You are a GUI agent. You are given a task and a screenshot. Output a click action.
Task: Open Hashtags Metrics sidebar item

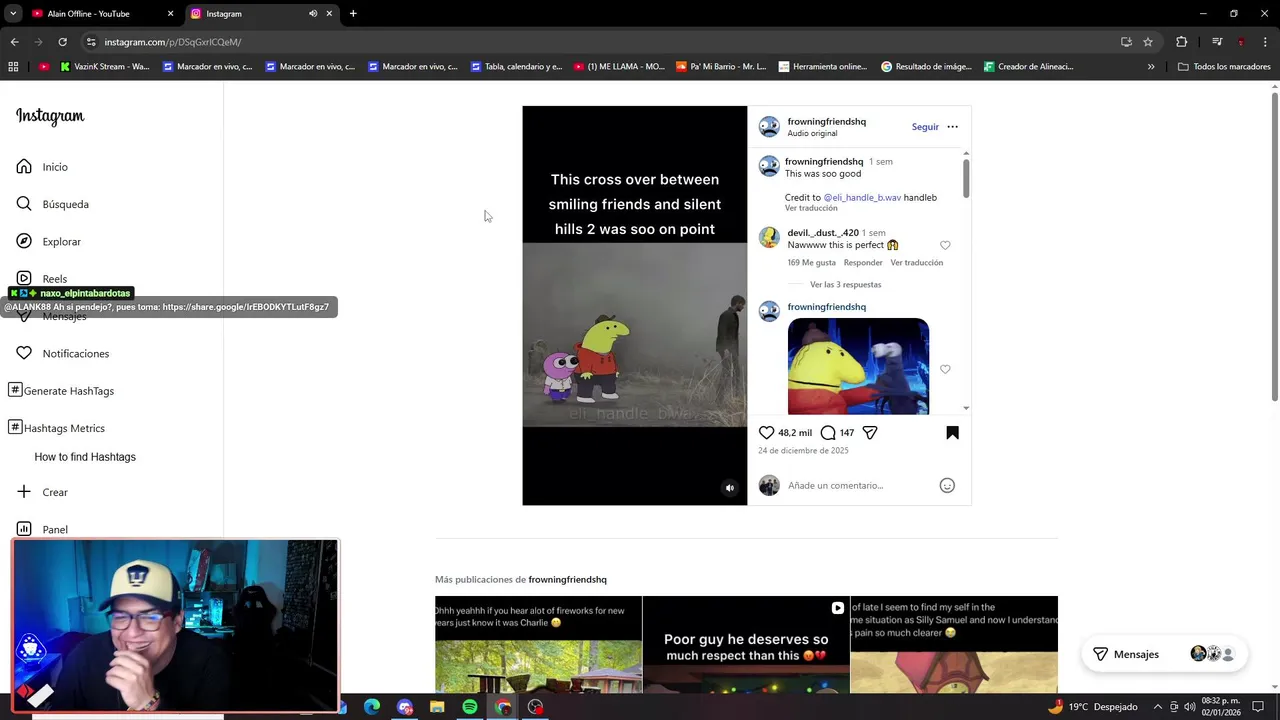(x=57, y=428)
